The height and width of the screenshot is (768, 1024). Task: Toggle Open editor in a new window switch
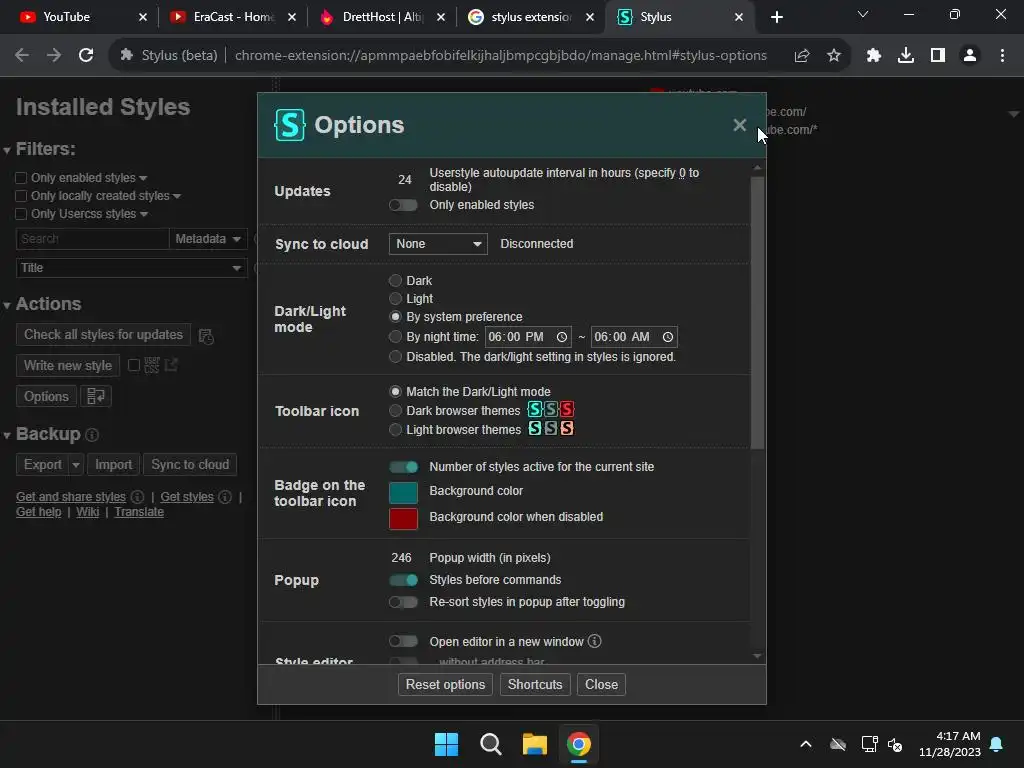point(403,641)
